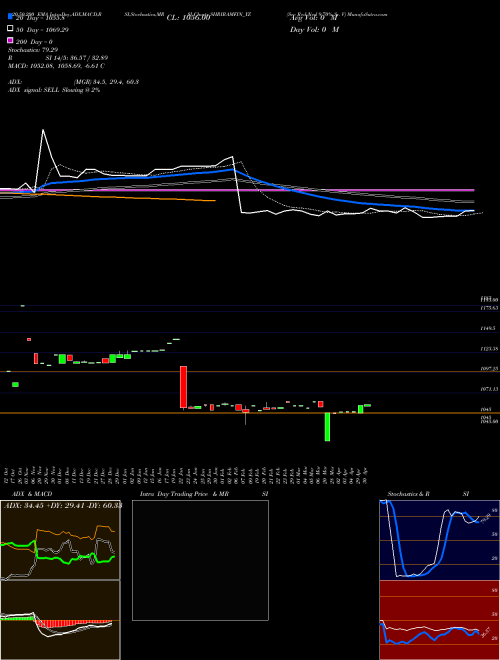The image size is (500, 660).
Task: Click the white price-line spike peak
Action: point(43,130)
